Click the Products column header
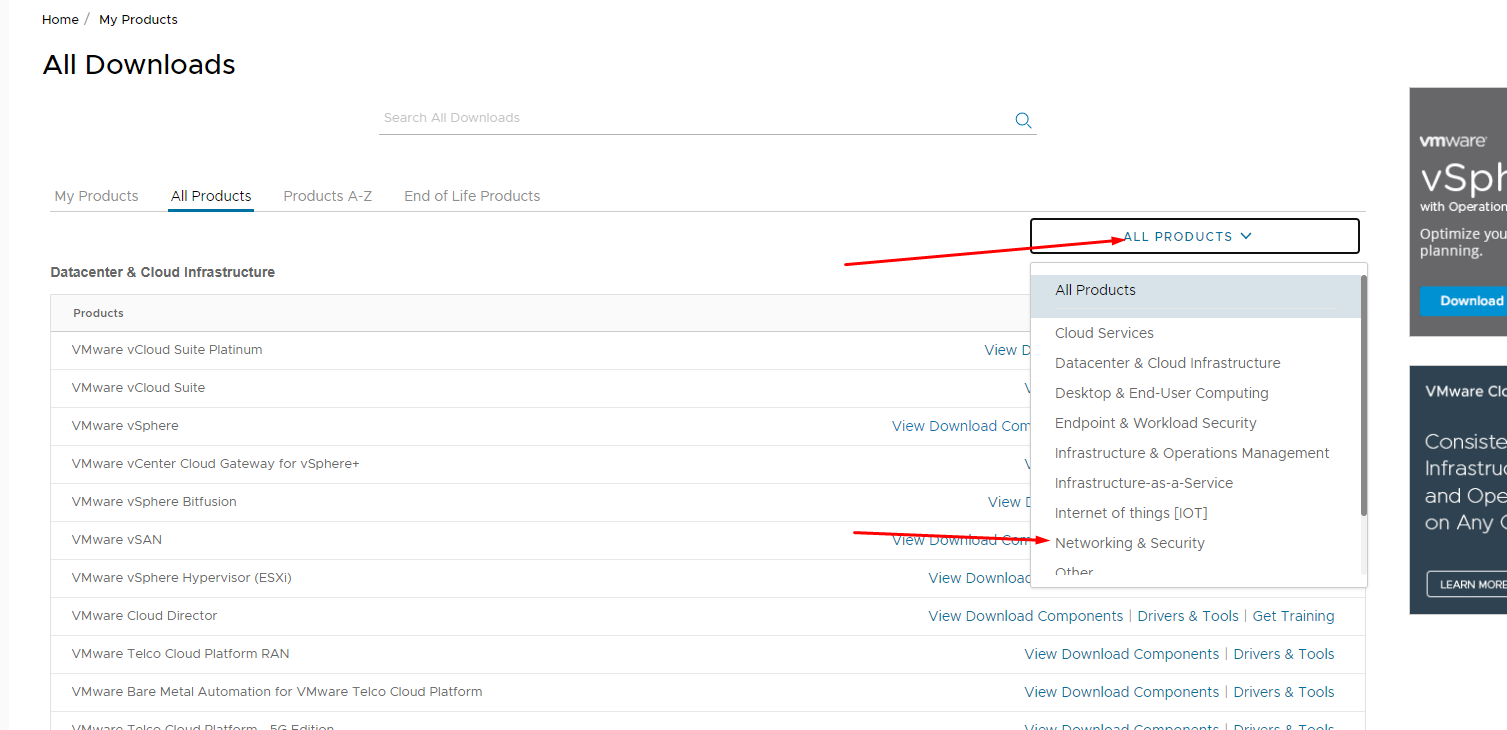The width and height of the screenshot is (1507, 730). [98, 313]
